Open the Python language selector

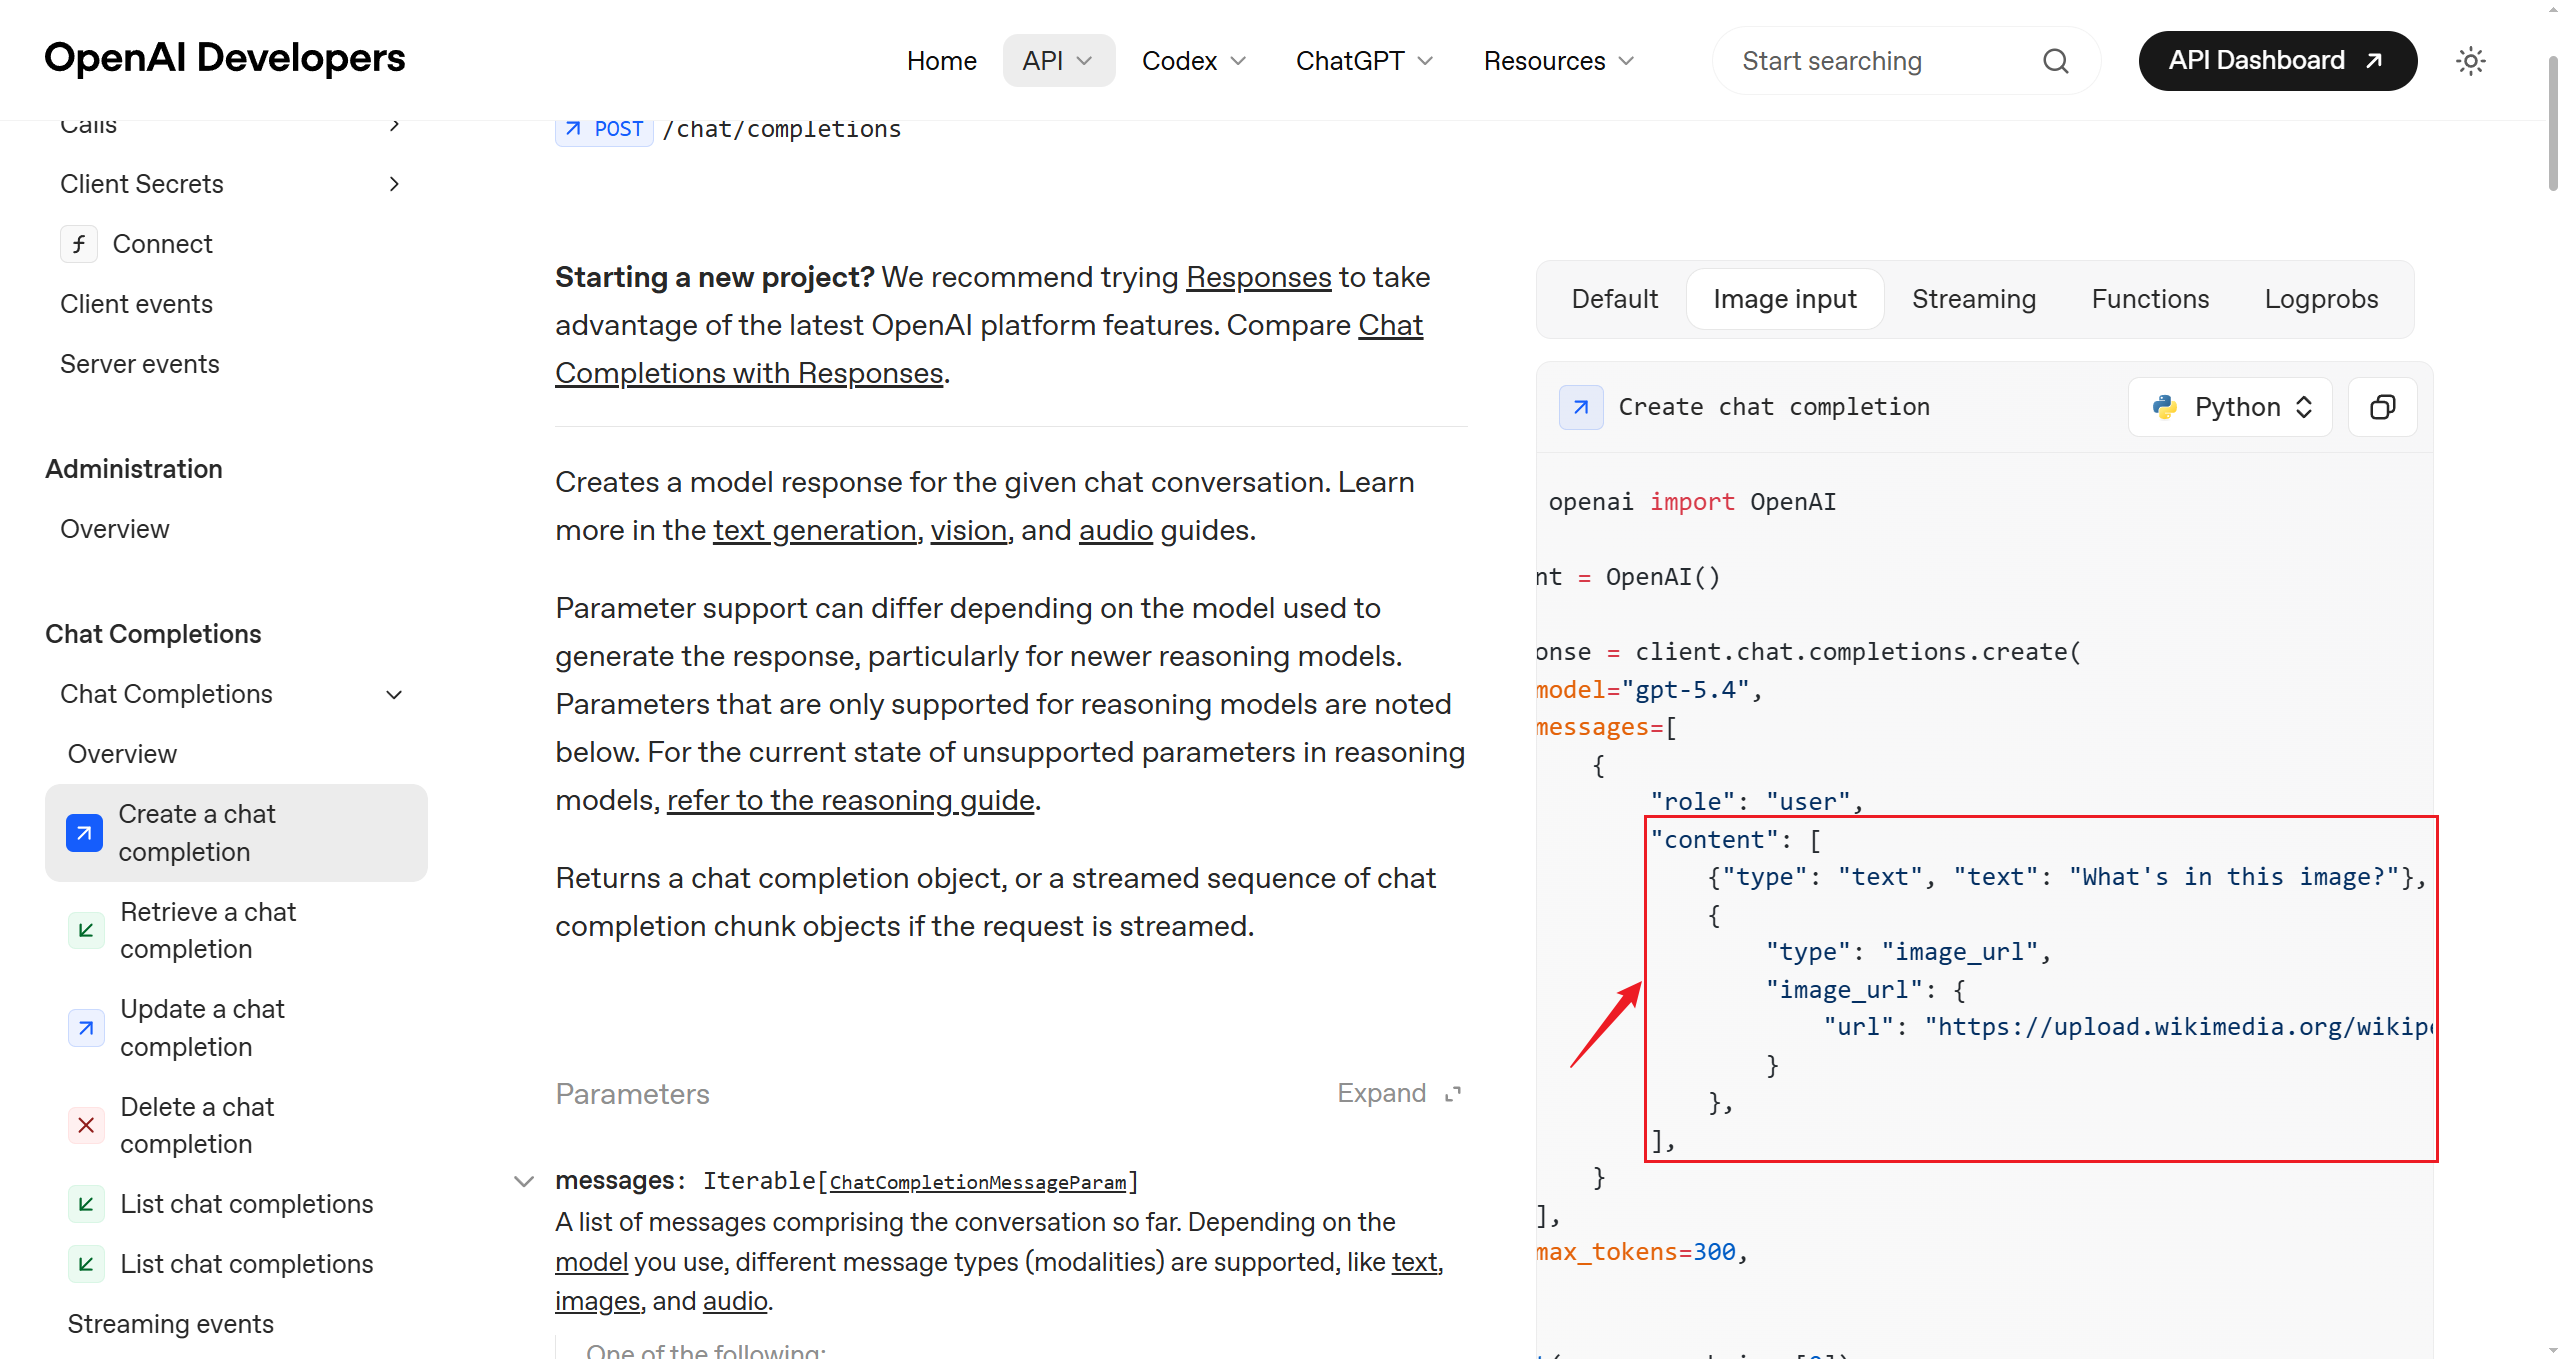point(2230,407)
